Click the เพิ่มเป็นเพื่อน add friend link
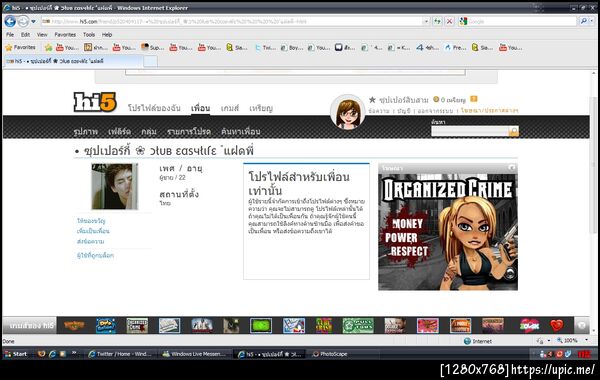Viewport: 600px width, 380px height. click(x=93, y=231)
